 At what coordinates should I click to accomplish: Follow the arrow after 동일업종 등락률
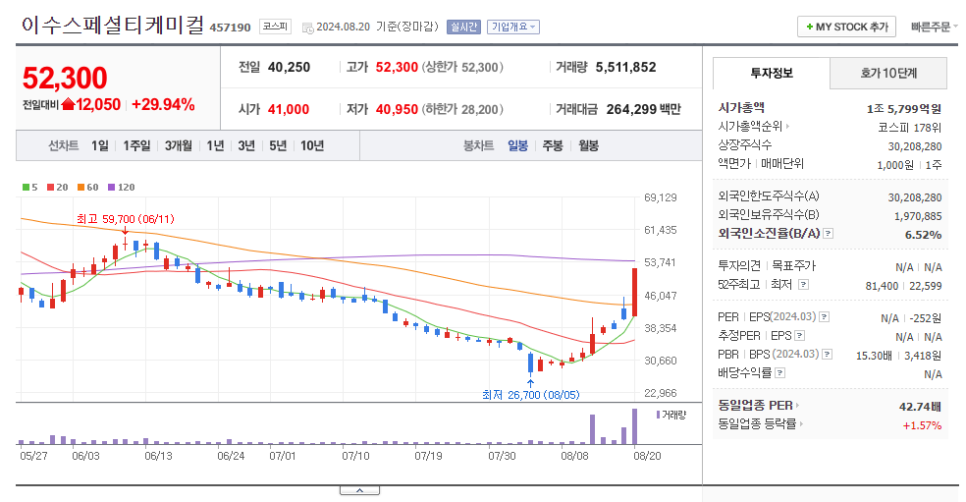tap(801, 424)
